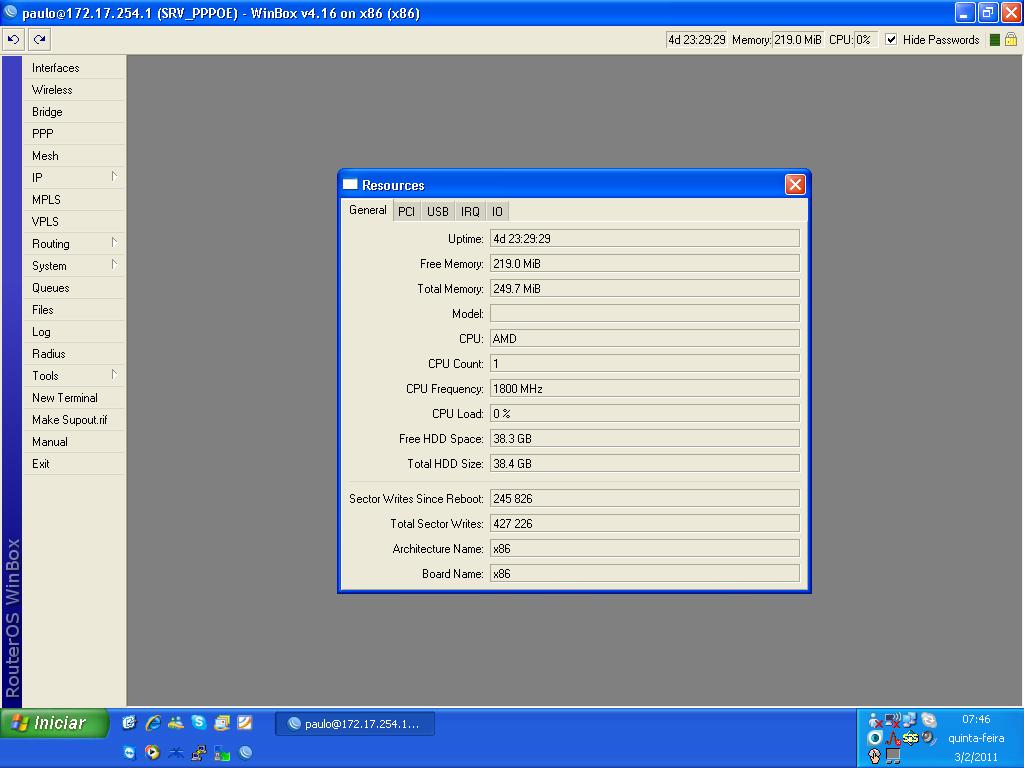Close the Resources window
1024x768 pixels.
point(795,185)
